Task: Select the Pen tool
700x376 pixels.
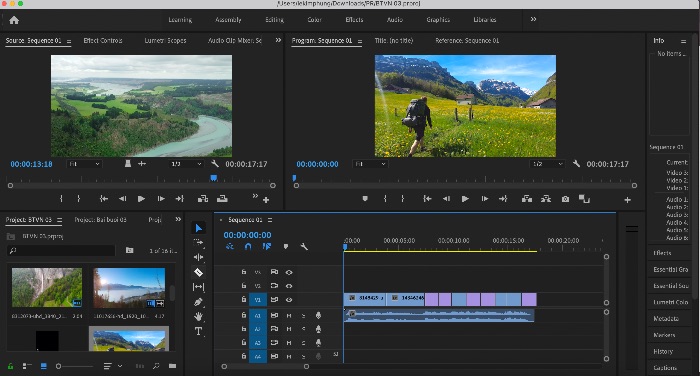Action: pyautogui.click(x=199, y=302)
